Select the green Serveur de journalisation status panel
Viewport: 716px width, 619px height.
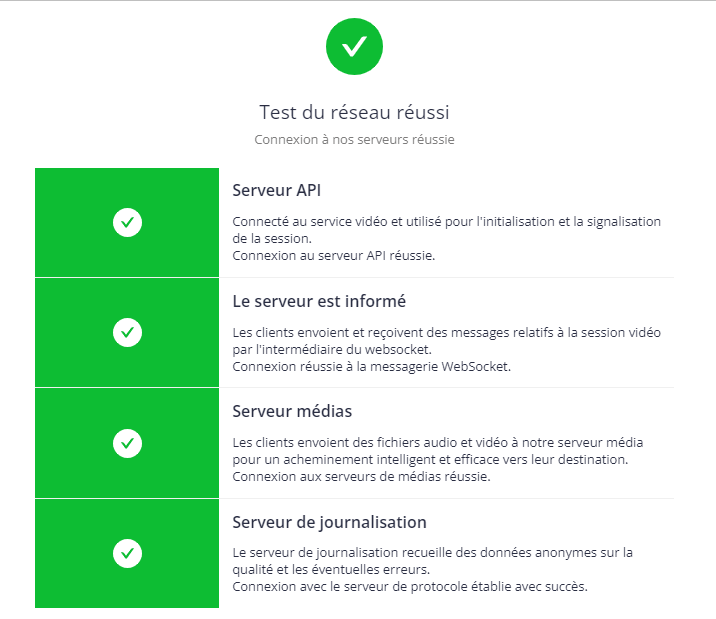click(127, 553)
